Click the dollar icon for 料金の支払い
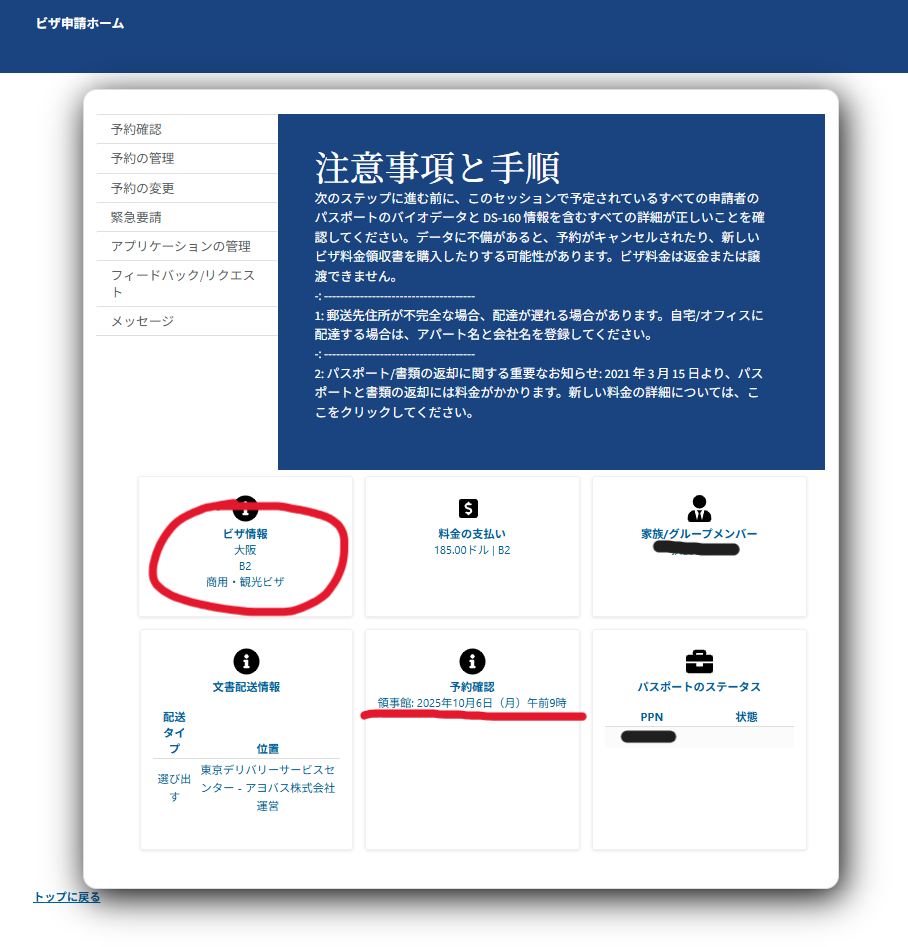908x947 pixels. (471, 508)
